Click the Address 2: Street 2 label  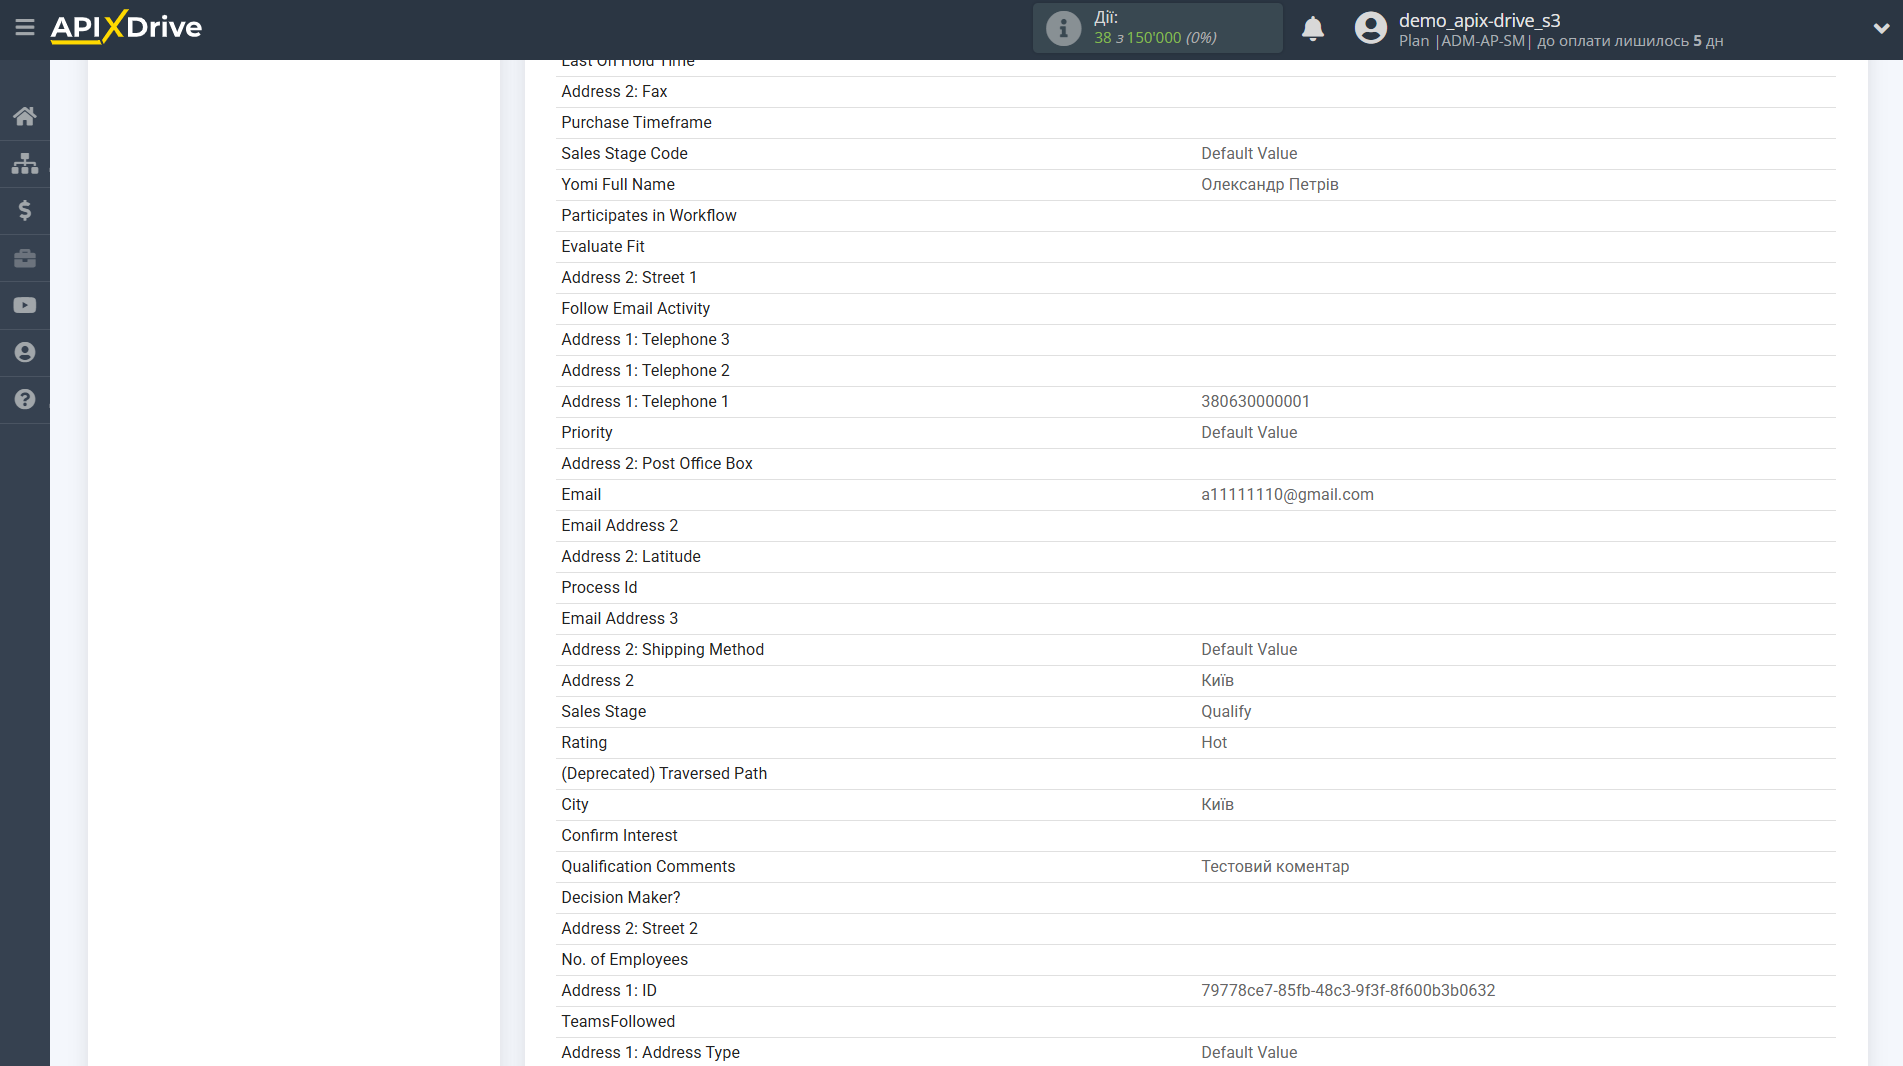coord(629,928)
